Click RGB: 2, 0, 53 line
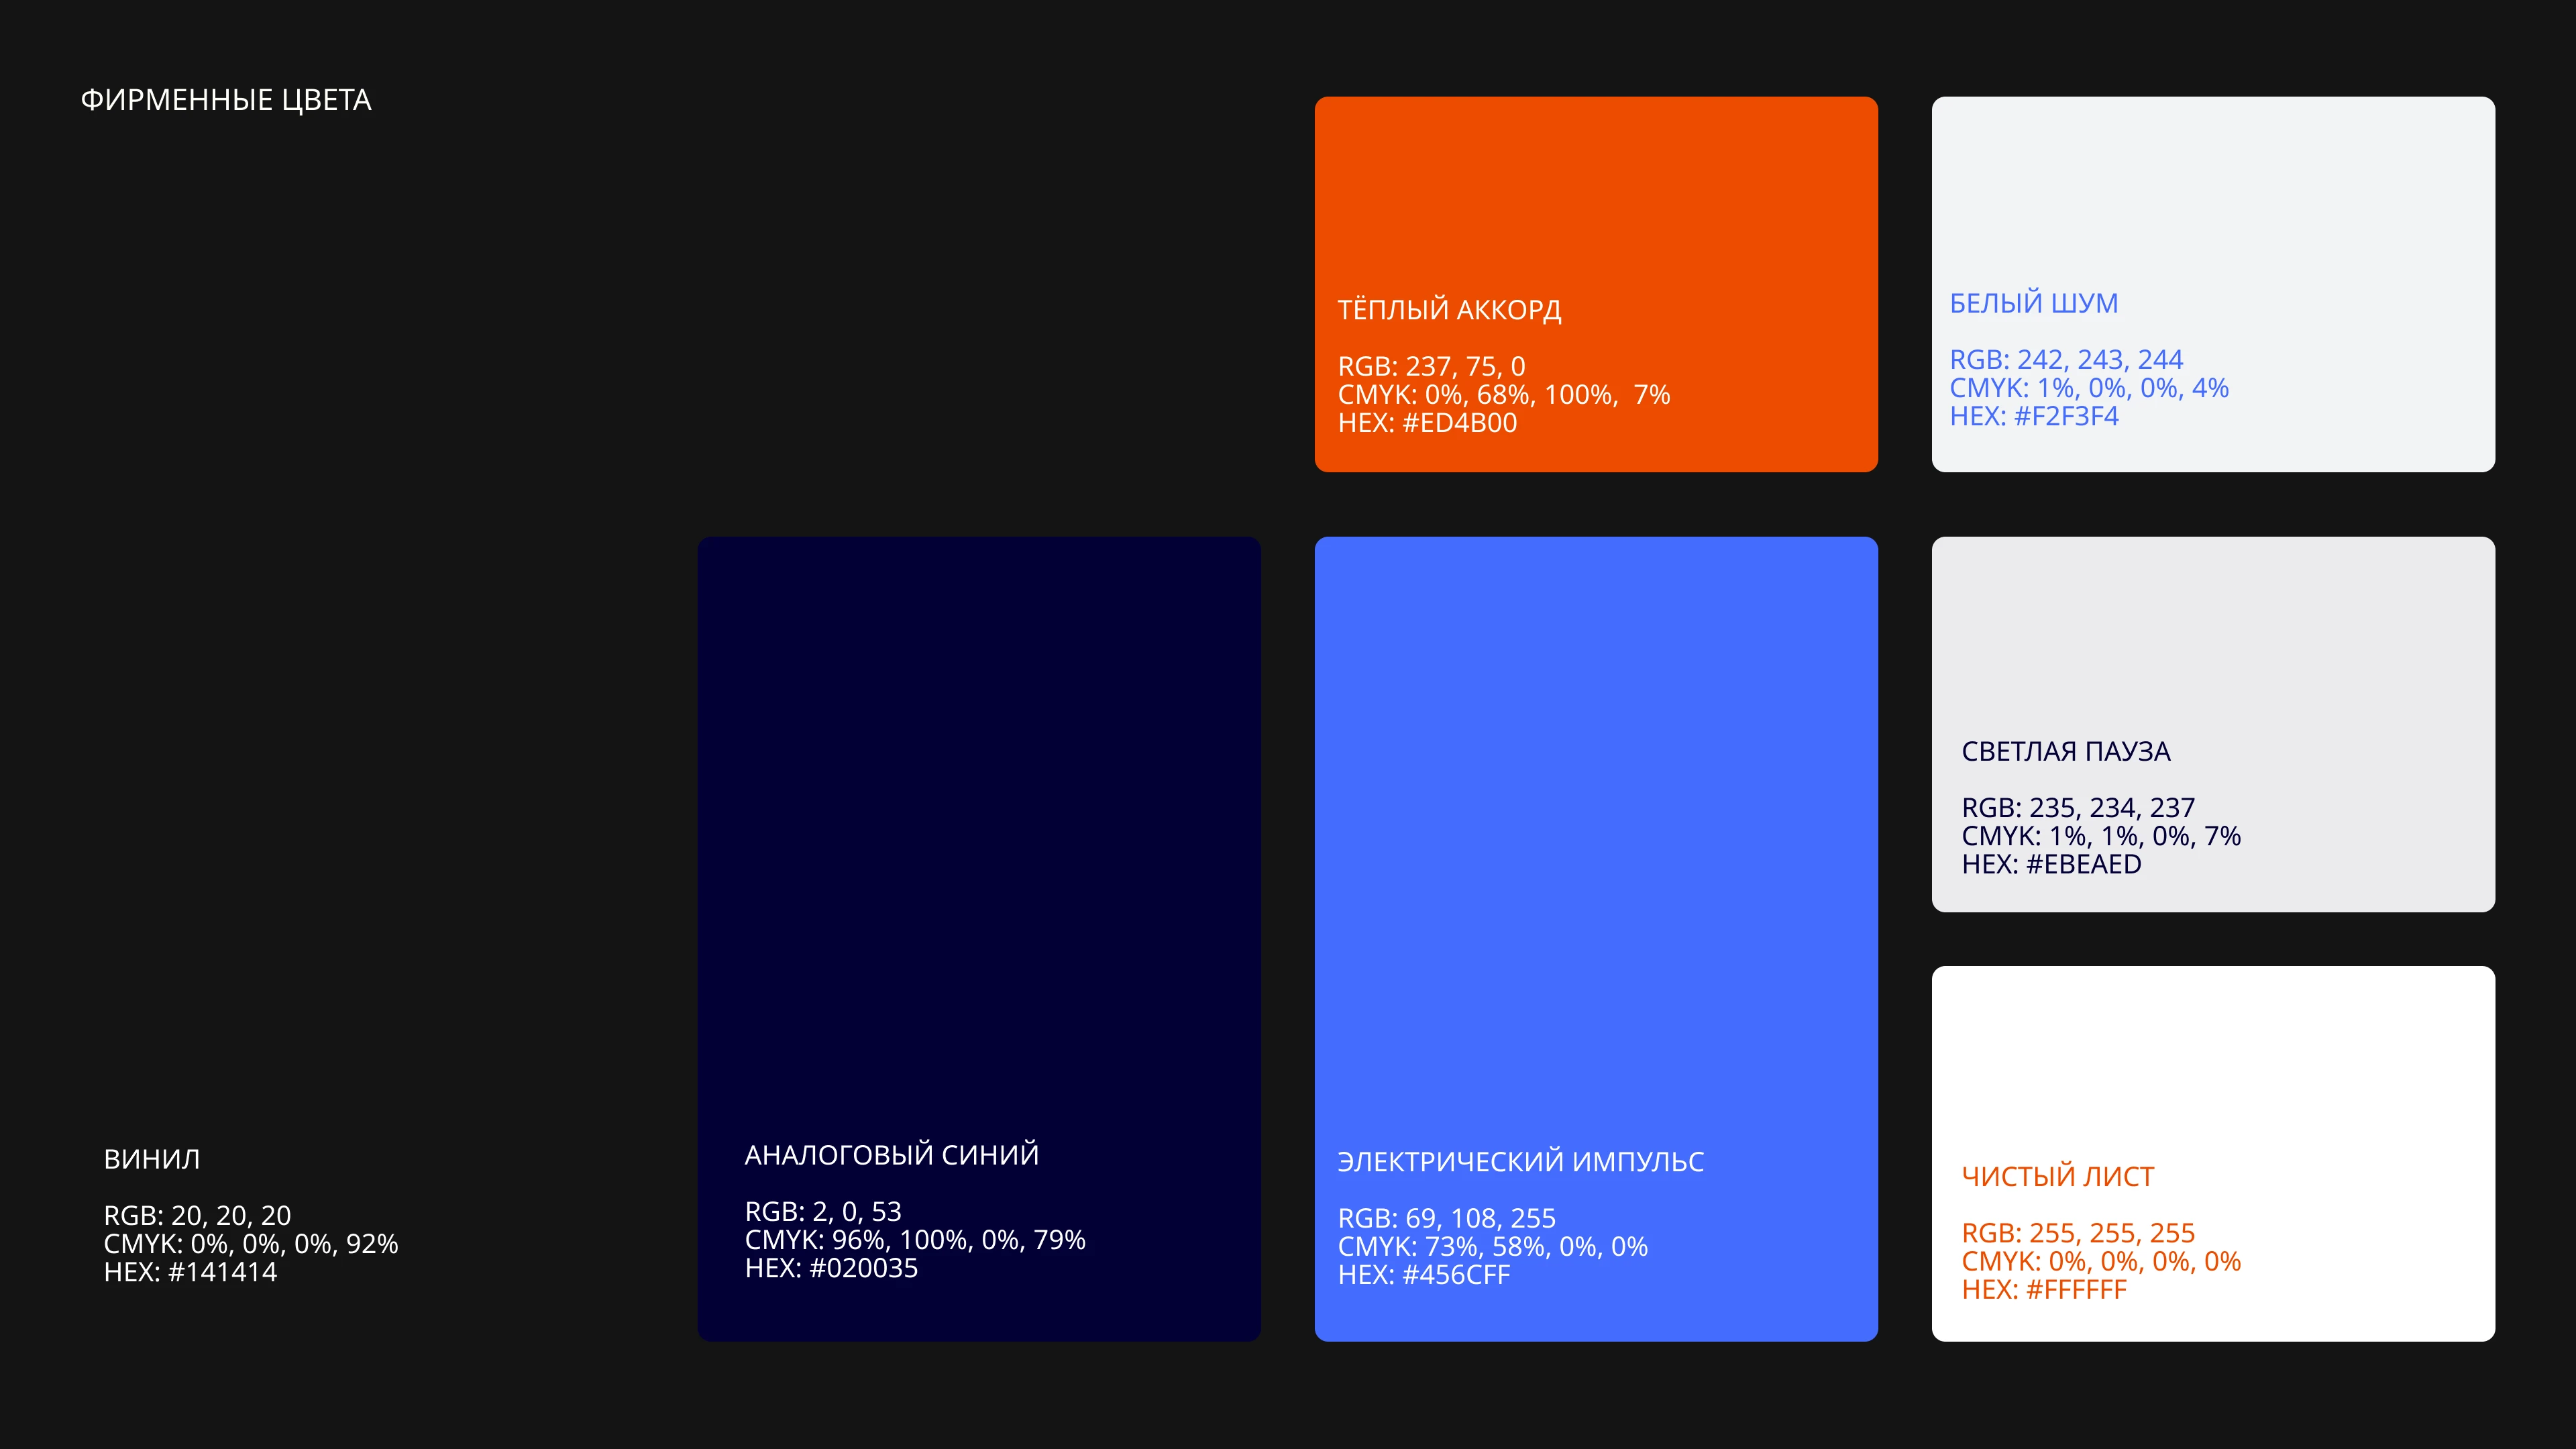This screenshot has width=2576, height=1449. click(x=823, y=1211)
